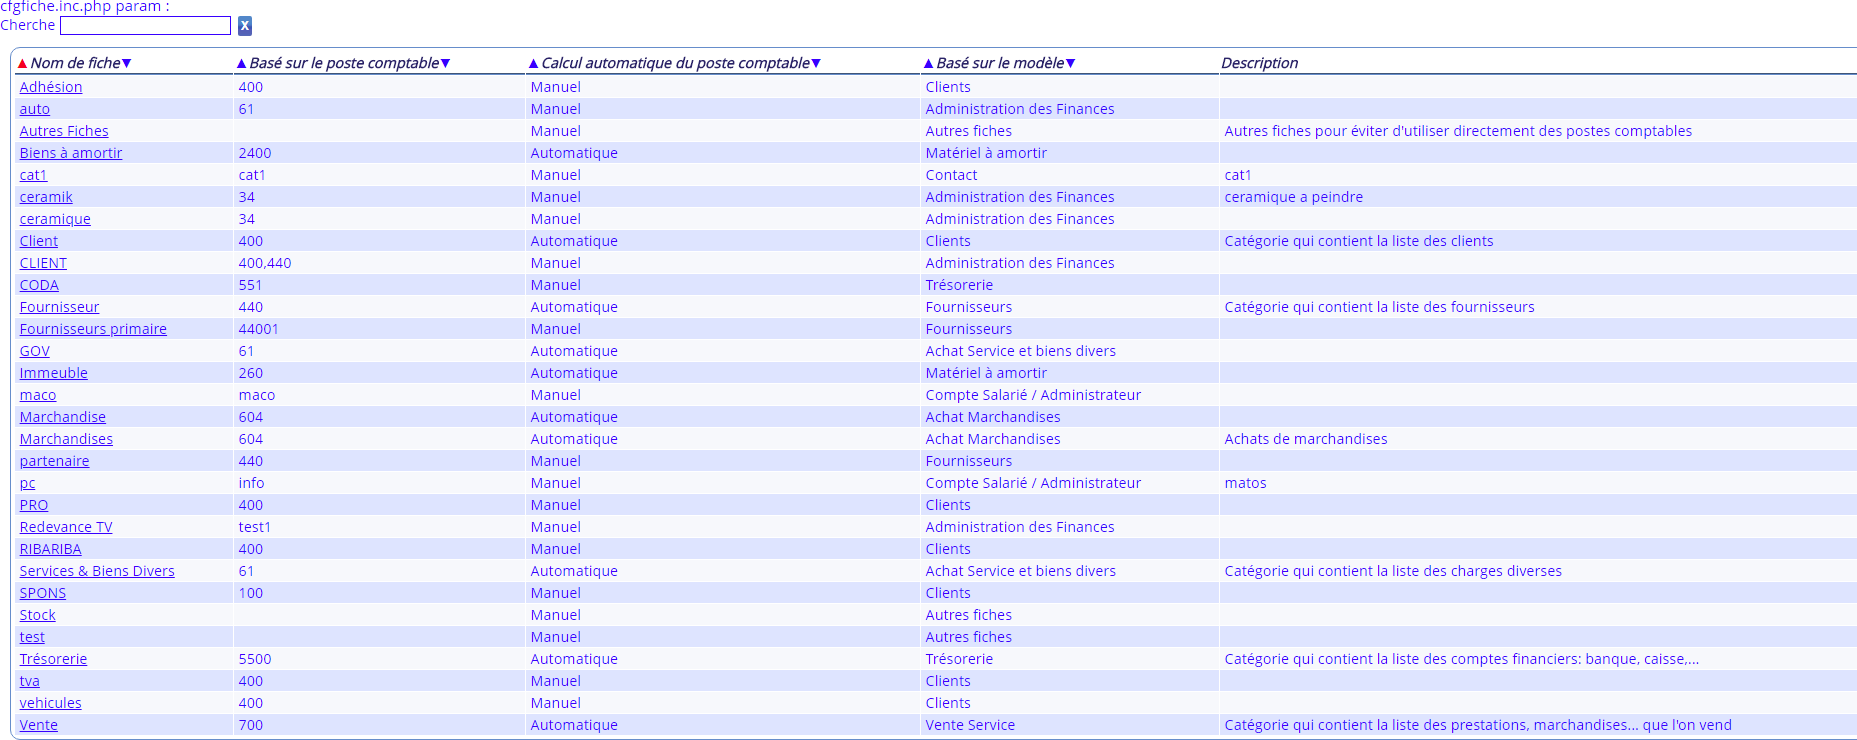
Task: Open the cat1 fiche link
Action: (33, 175)
